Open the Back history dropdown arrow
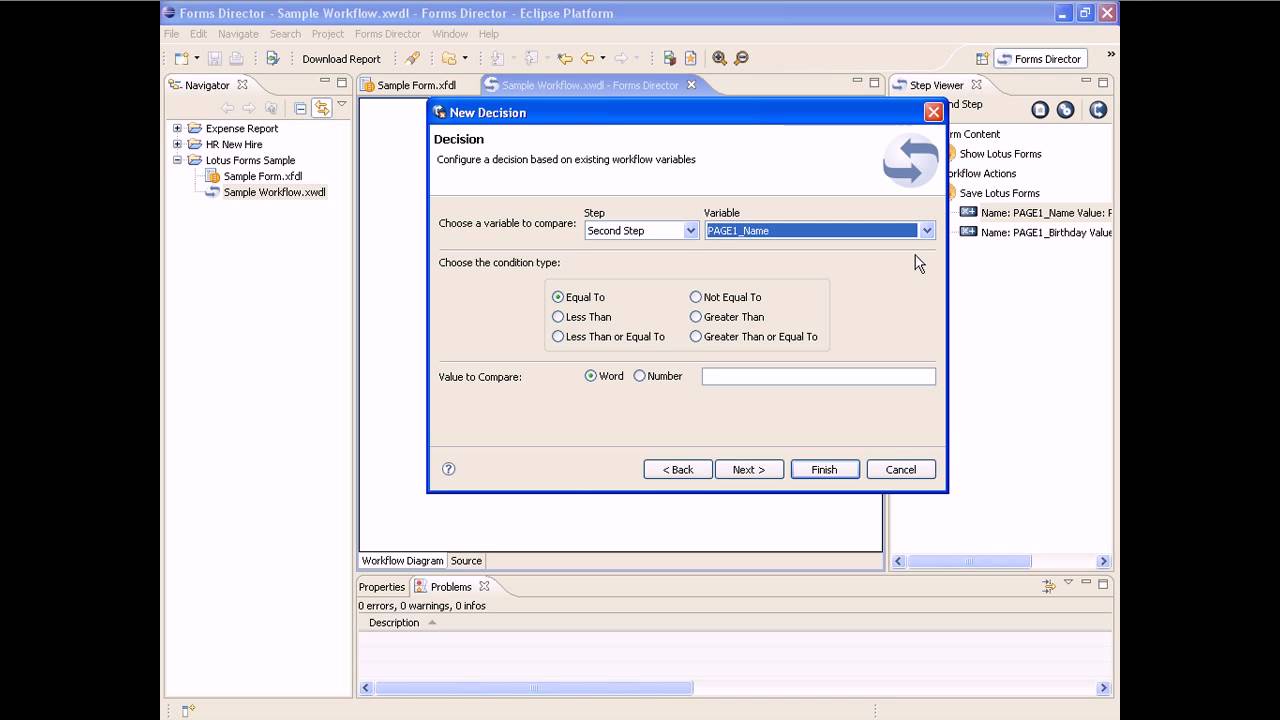Screen dimensions: 1280x720 (x=603, y=59)
